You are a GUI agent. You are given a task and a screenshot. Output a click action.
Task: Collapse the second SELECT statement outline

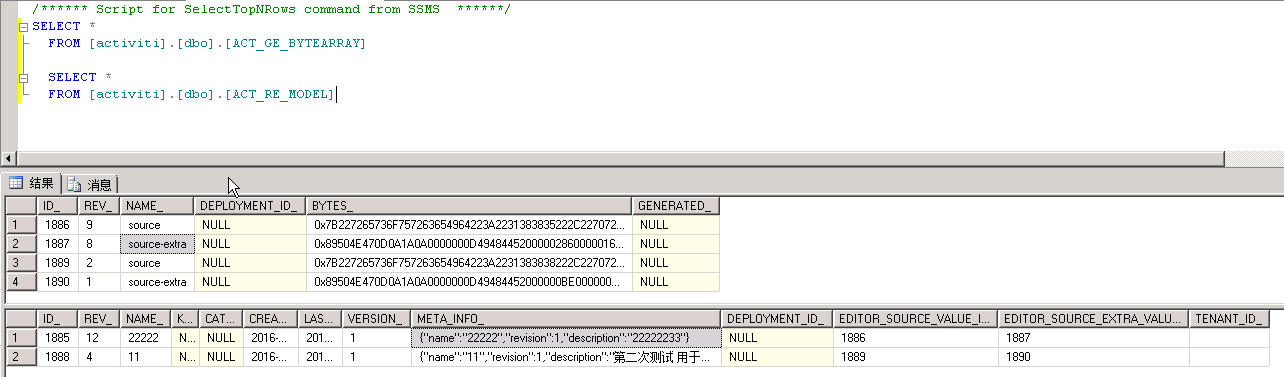tap(24, 78)
